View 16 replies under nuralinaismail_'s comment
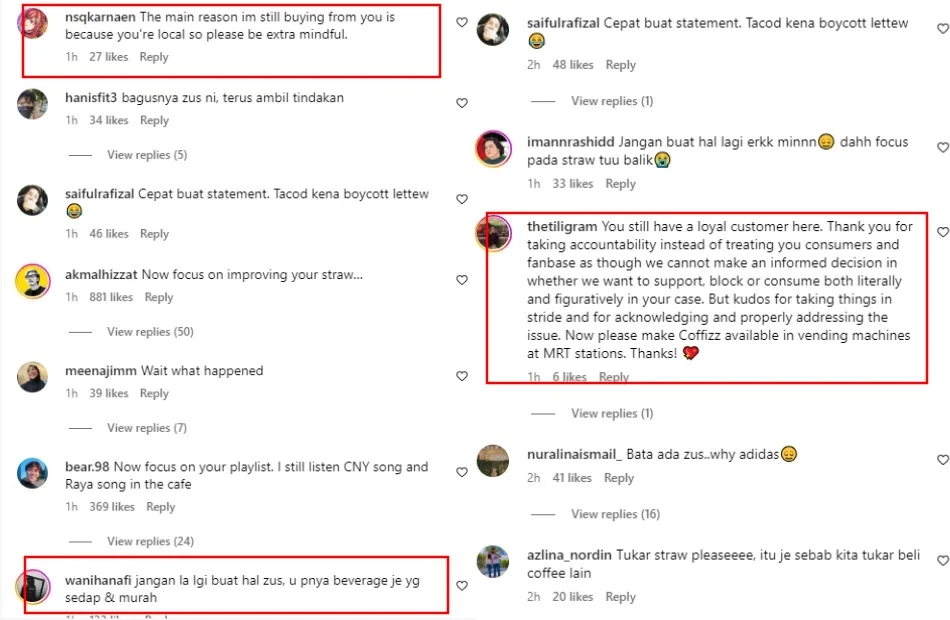This screenshot has width=950, height=620. 615,514
